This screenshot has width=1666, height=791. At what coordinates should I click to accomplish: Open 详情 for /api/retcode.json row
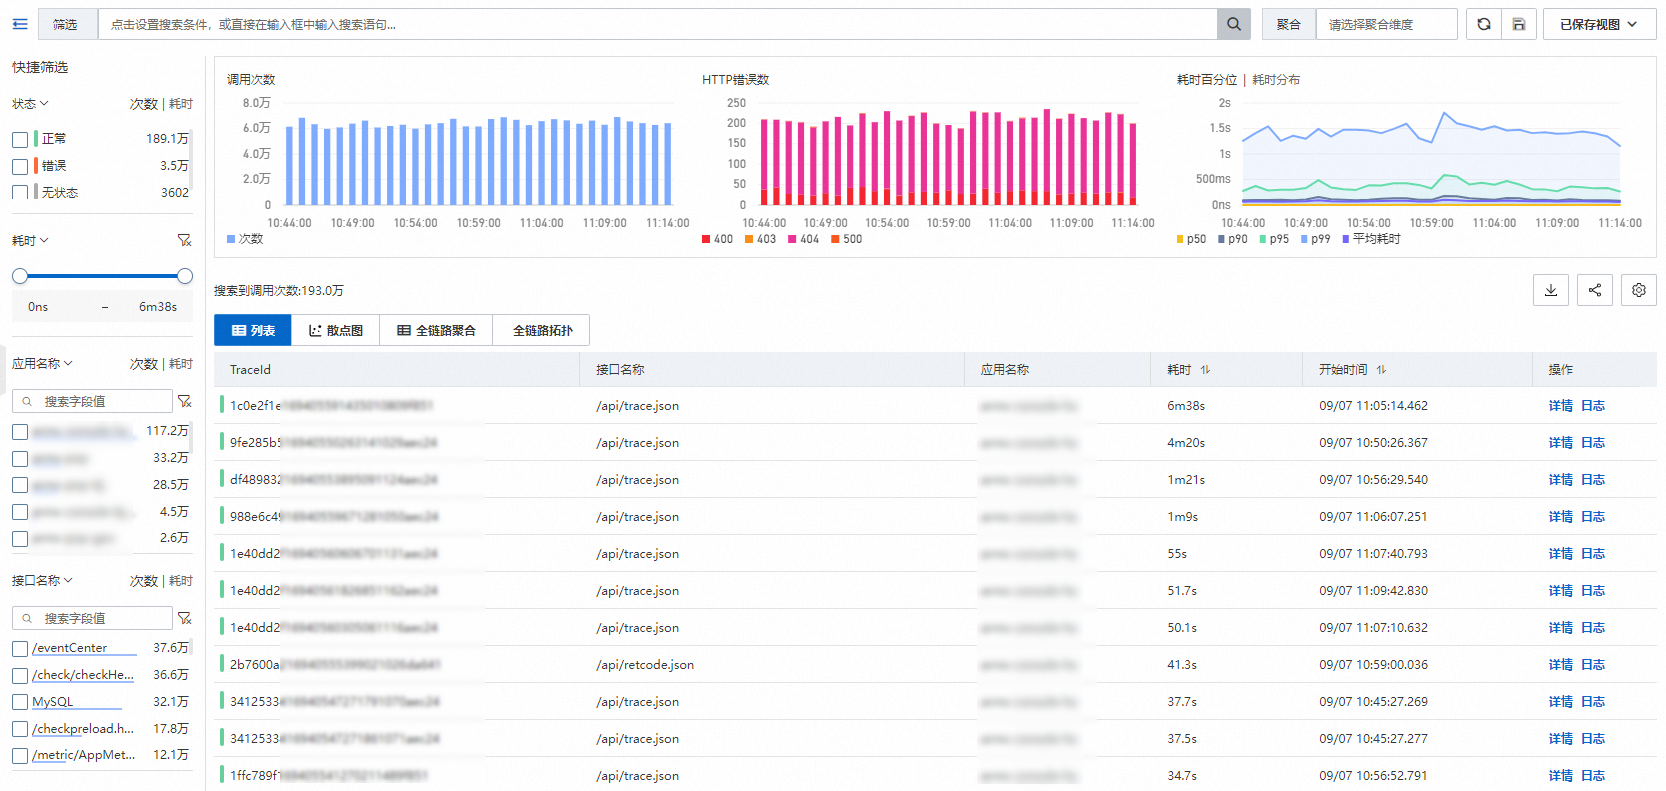coord(1560,665)
